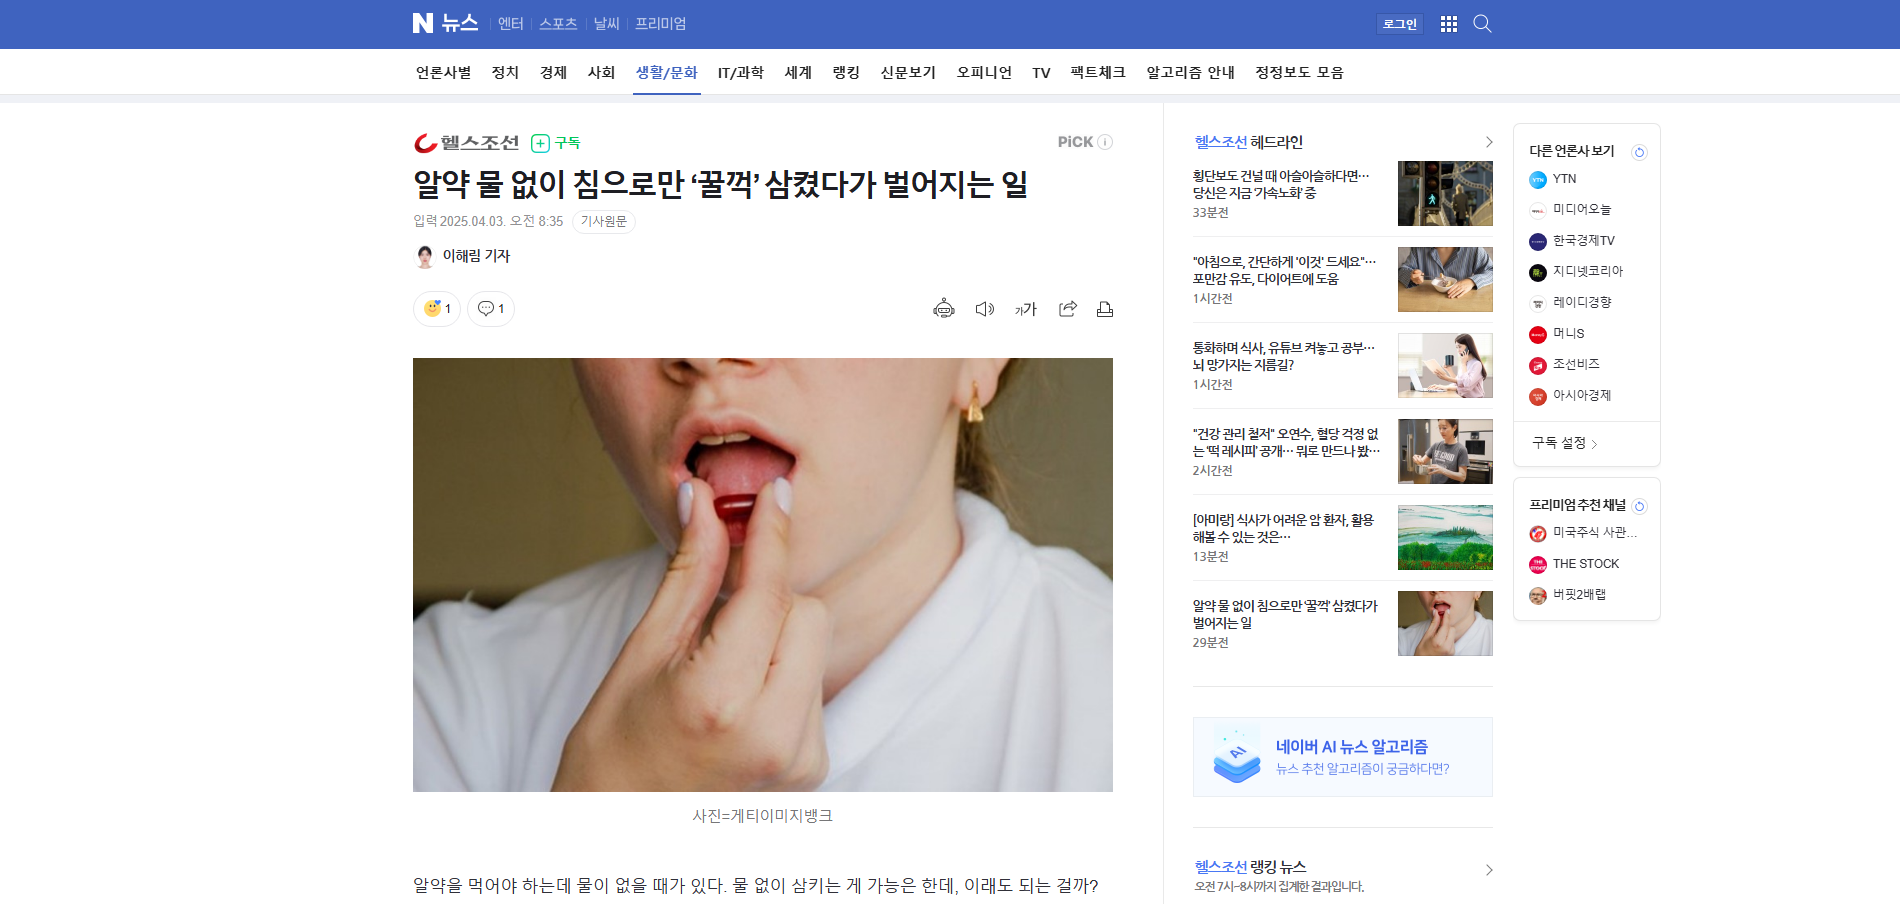
Task: Open the crosswalk traffic light headline thumbnail
Action: [x=1444, y=193]
